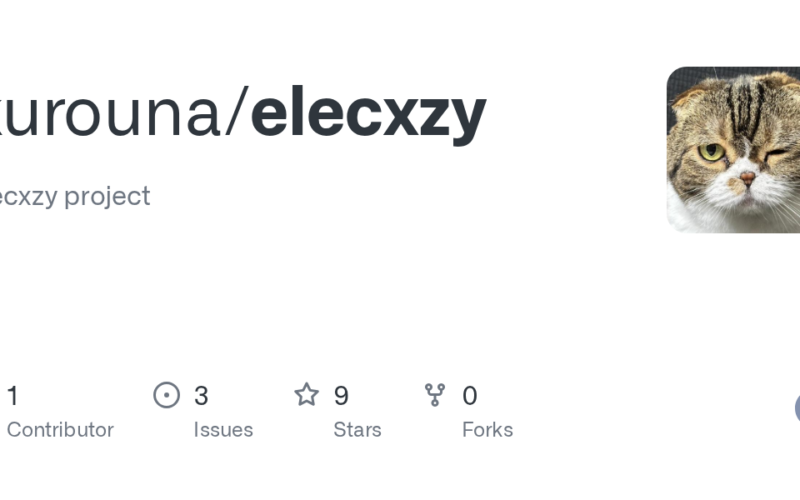Open the elecxzy repository name
The width and height of the screenshot is (800, 500).
[x=368, y=112]
